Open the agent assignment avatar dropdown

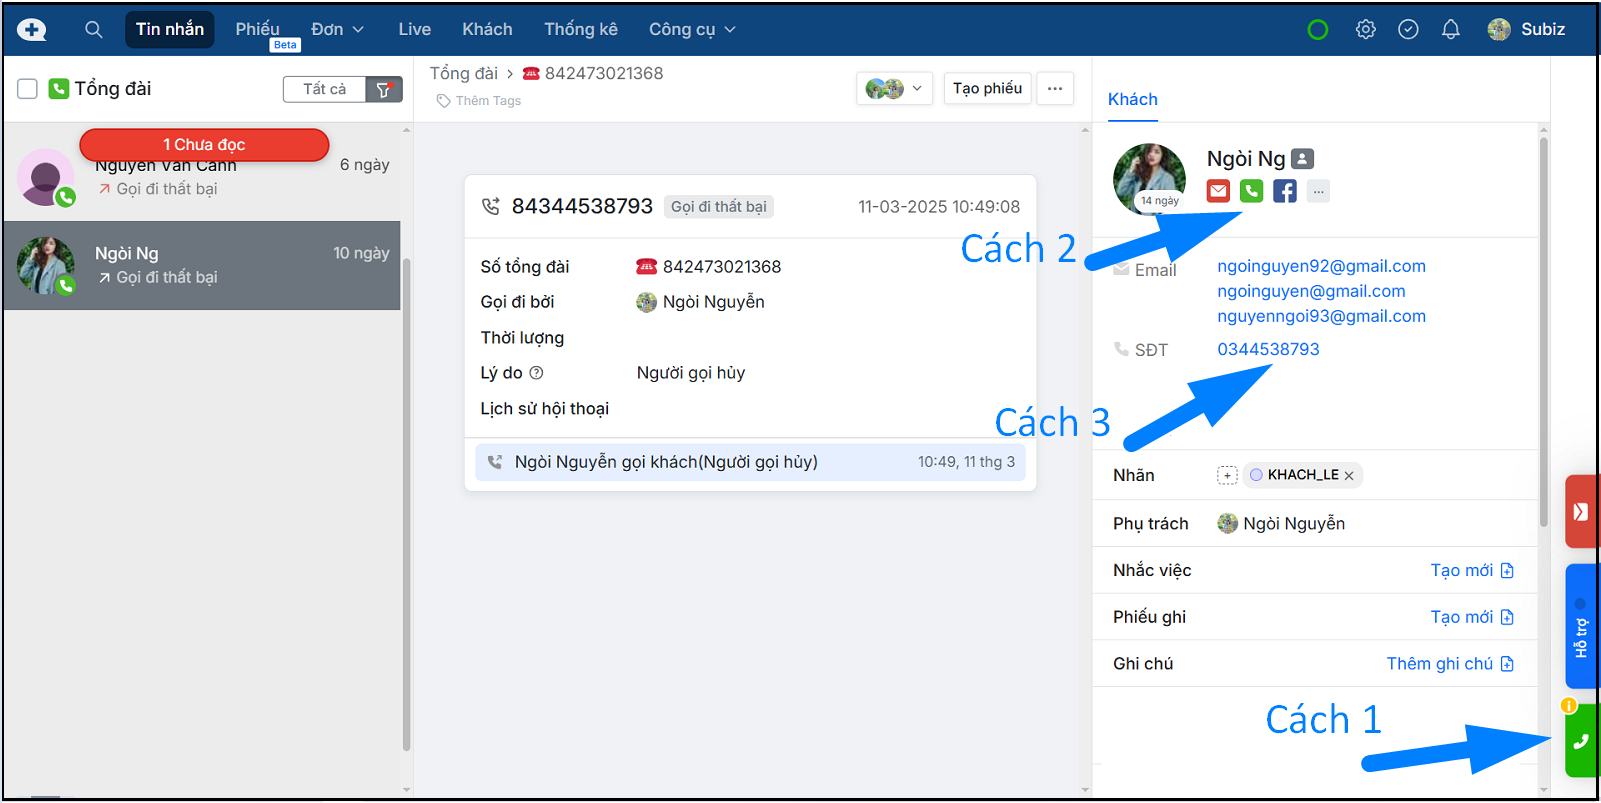pos(894,89)
